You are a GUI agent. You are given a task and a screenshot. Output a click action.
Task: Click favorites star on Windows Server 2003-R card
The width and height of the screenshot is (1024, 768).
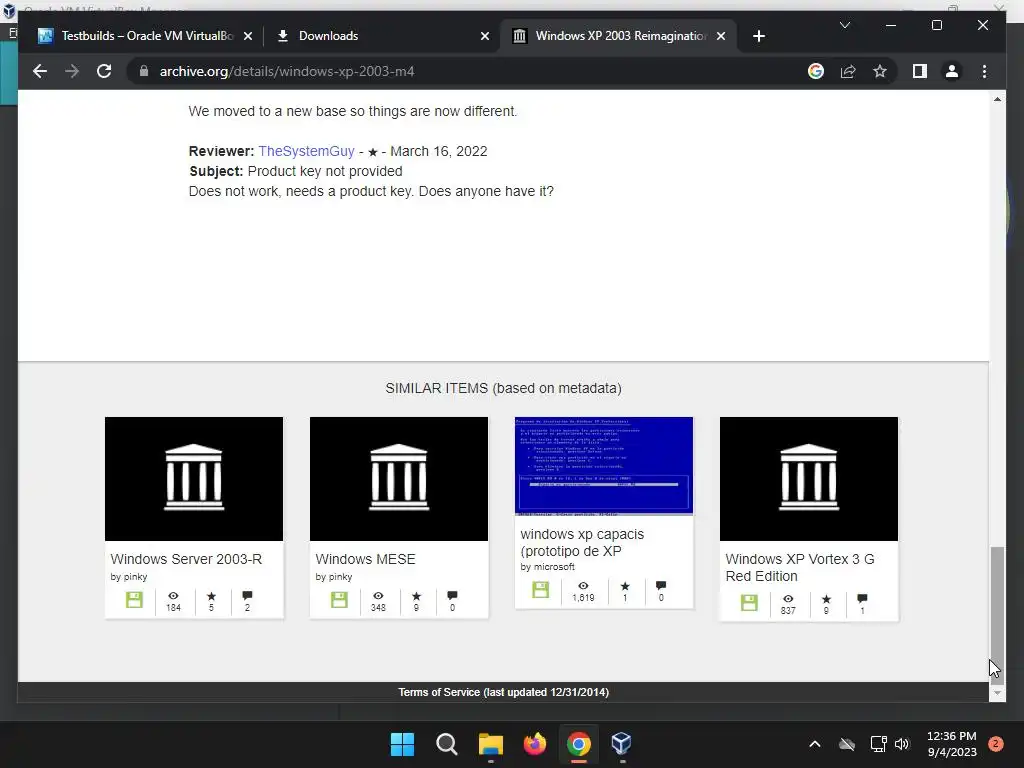pos(211,596)
